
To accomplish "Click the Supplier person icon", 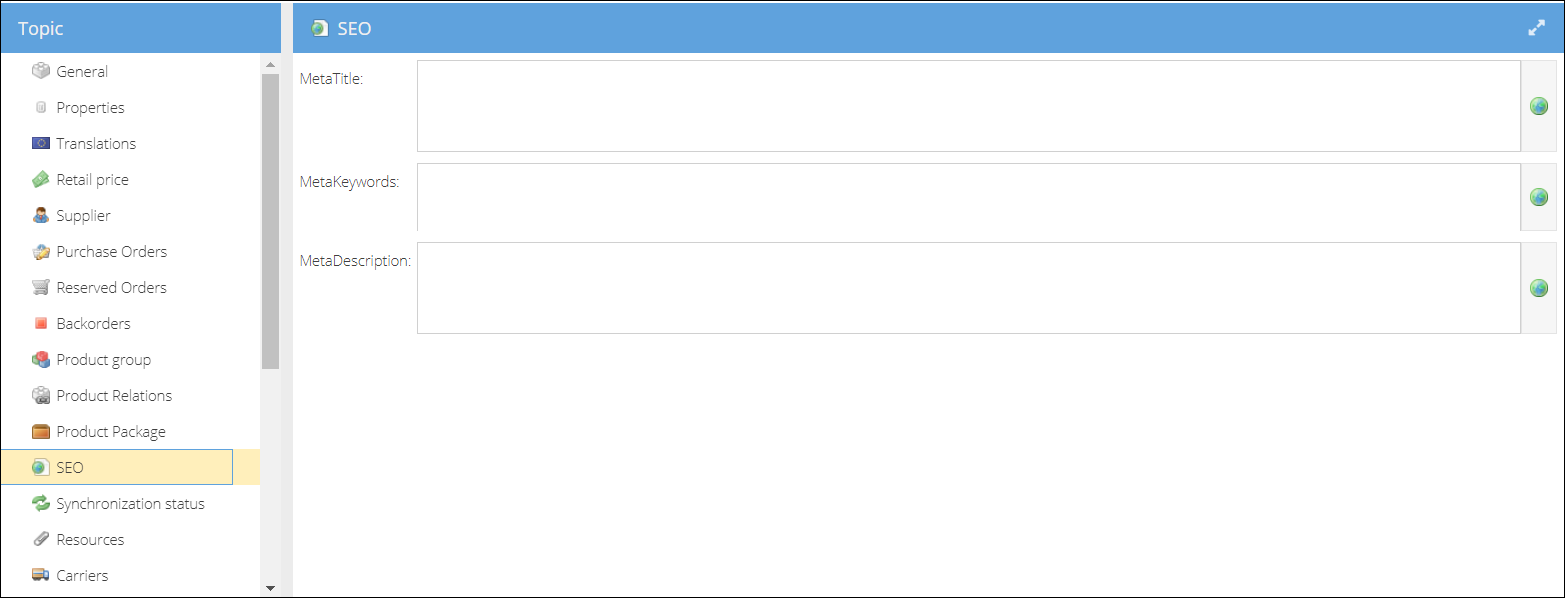I will [41, 215].
